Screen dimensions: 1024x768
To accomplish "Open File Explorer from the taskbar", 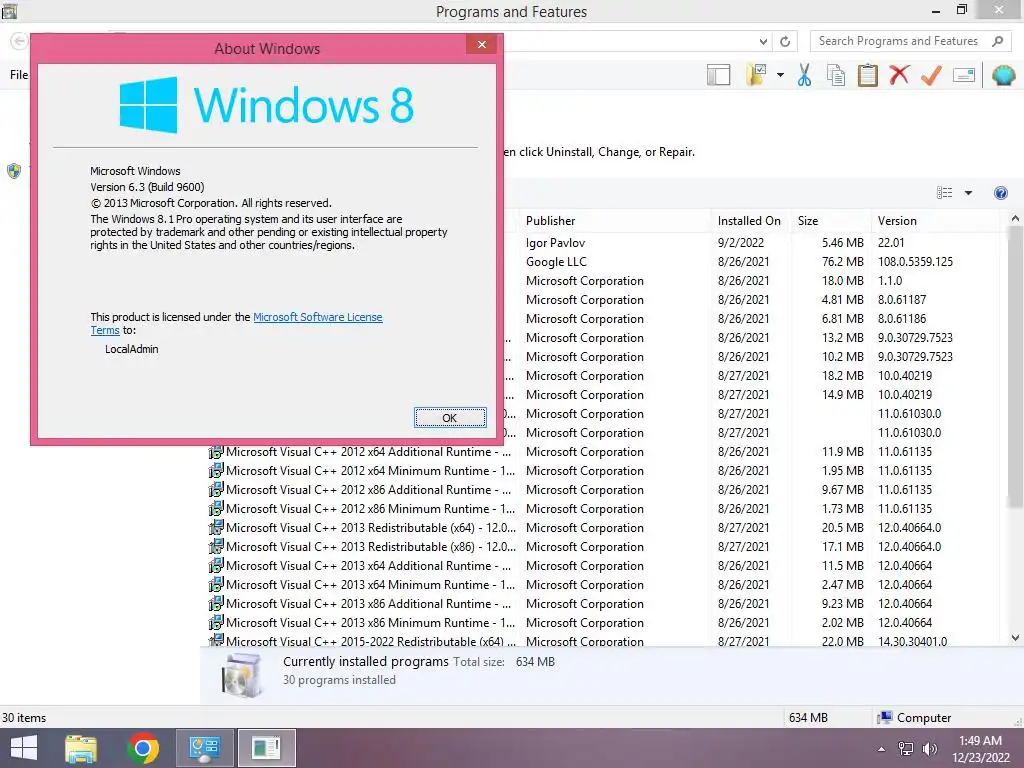I will pyautogui.click(x=81, y=748).
